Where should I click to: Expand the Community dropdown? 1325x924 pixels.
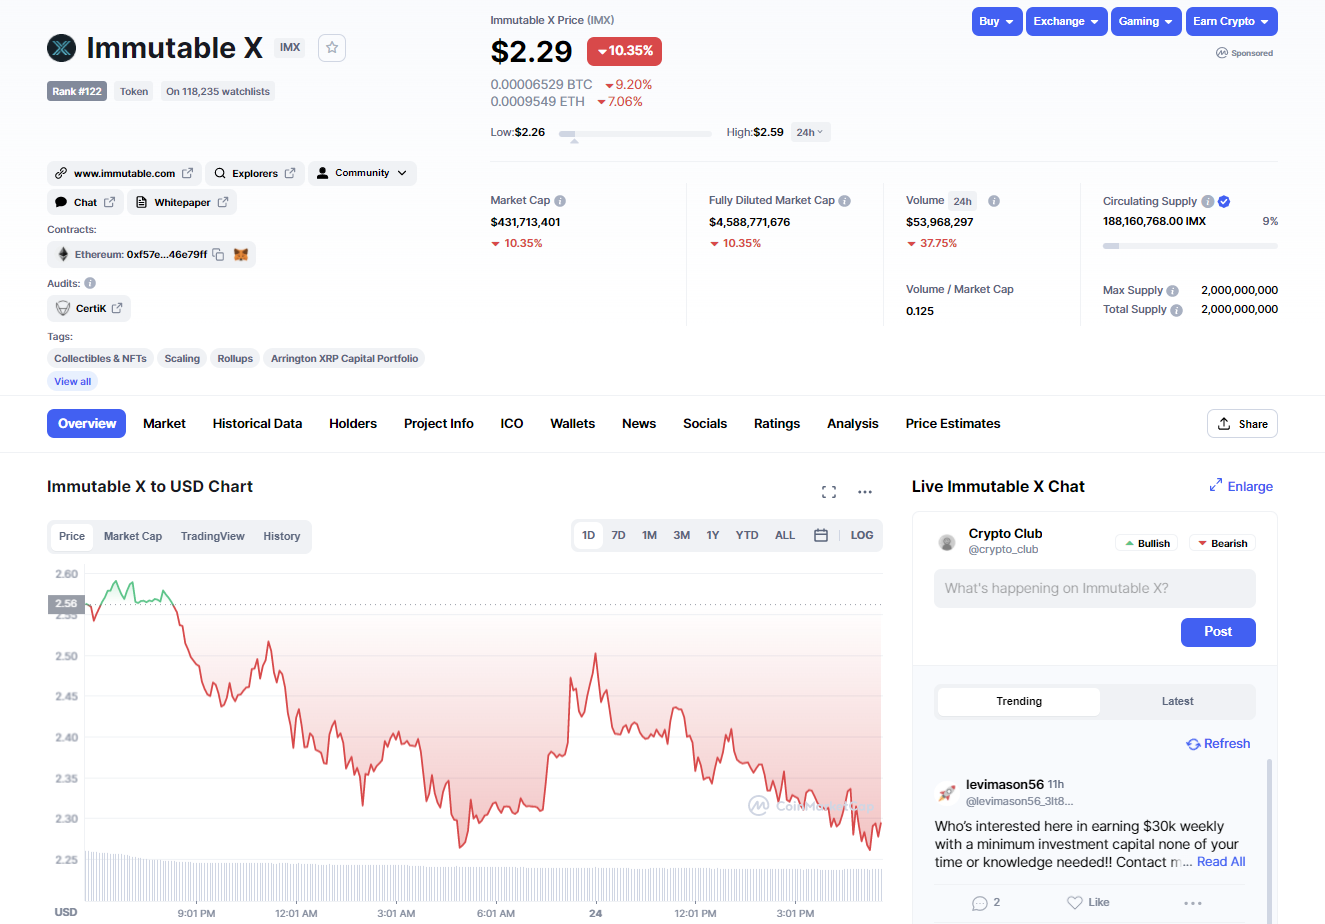click(x=362, y=173)
